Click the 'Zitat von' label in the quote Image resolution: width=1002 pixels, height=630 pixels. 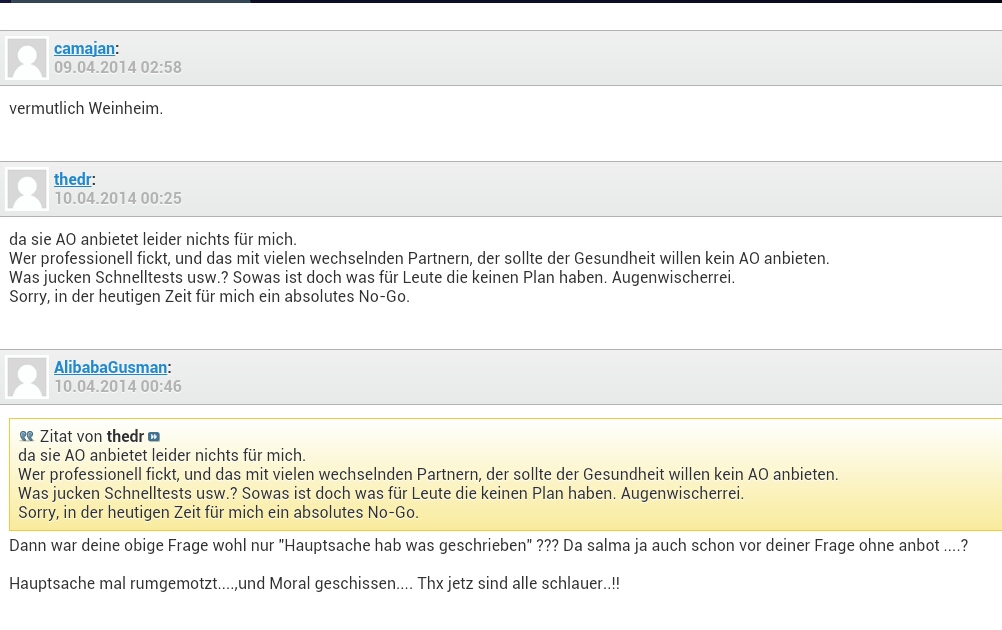pos(71,437)
